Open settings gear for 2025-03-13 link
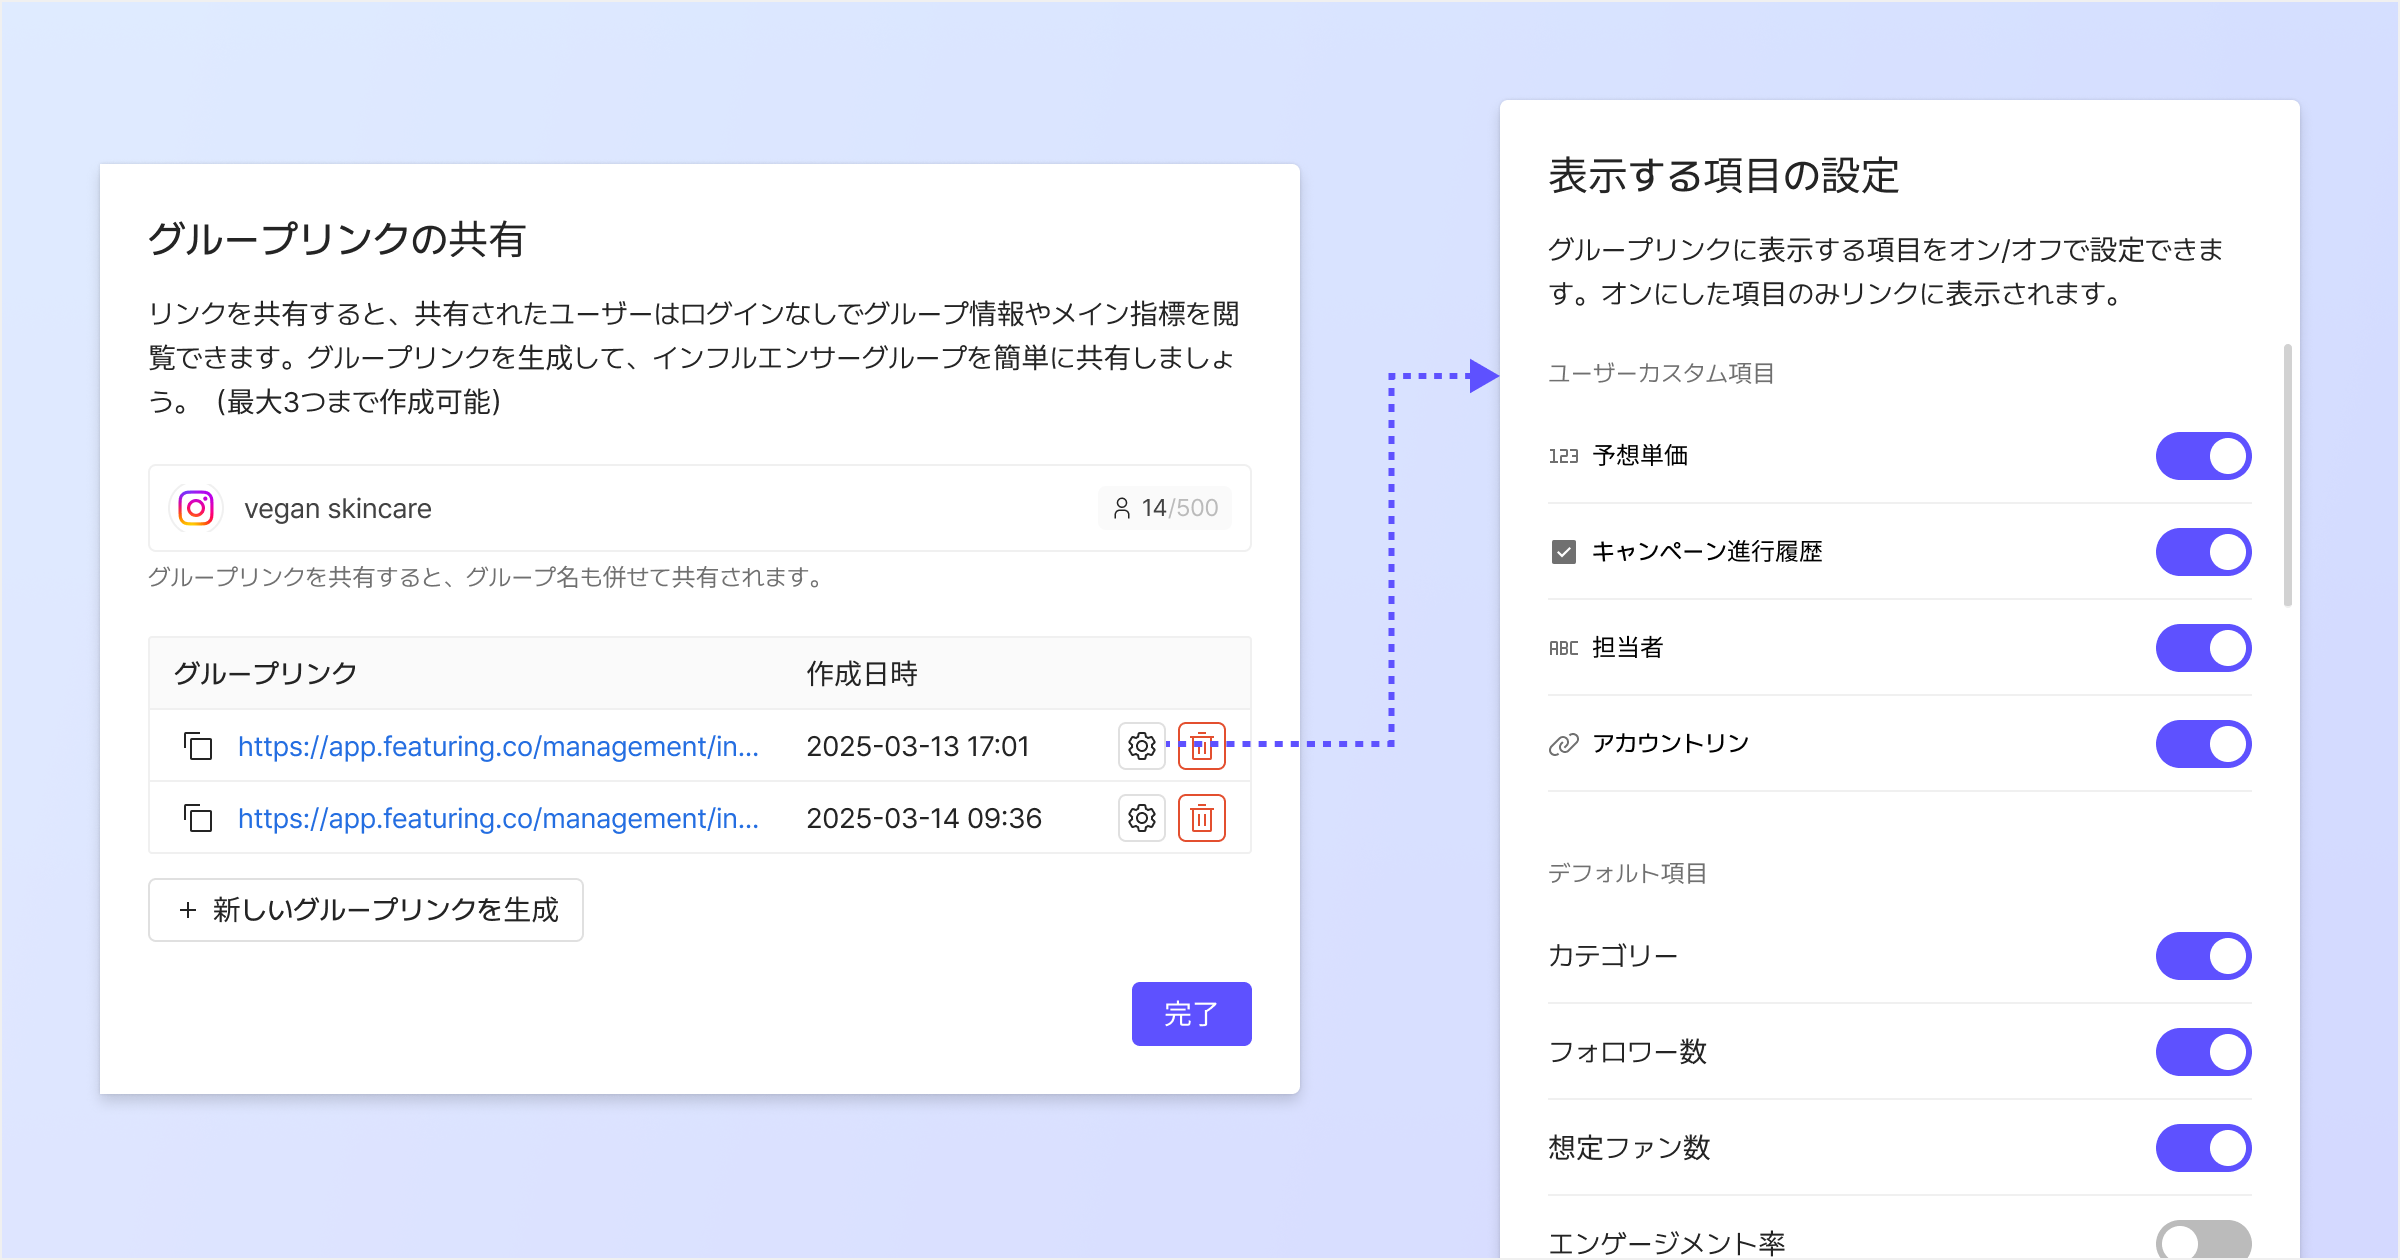This screenshot has height=1260, width=2400. (x=1141, y=746)
